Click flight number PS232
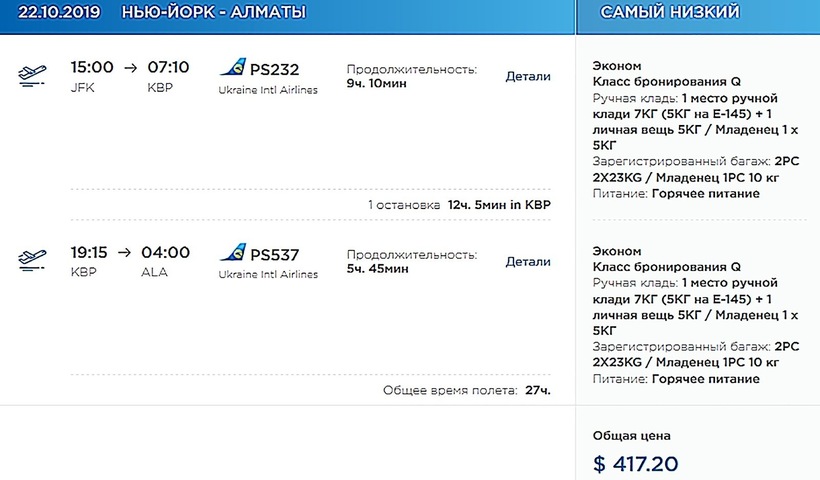Image resolution: width=820 pixels, height=480 pixels. click(x=274, y=70)
